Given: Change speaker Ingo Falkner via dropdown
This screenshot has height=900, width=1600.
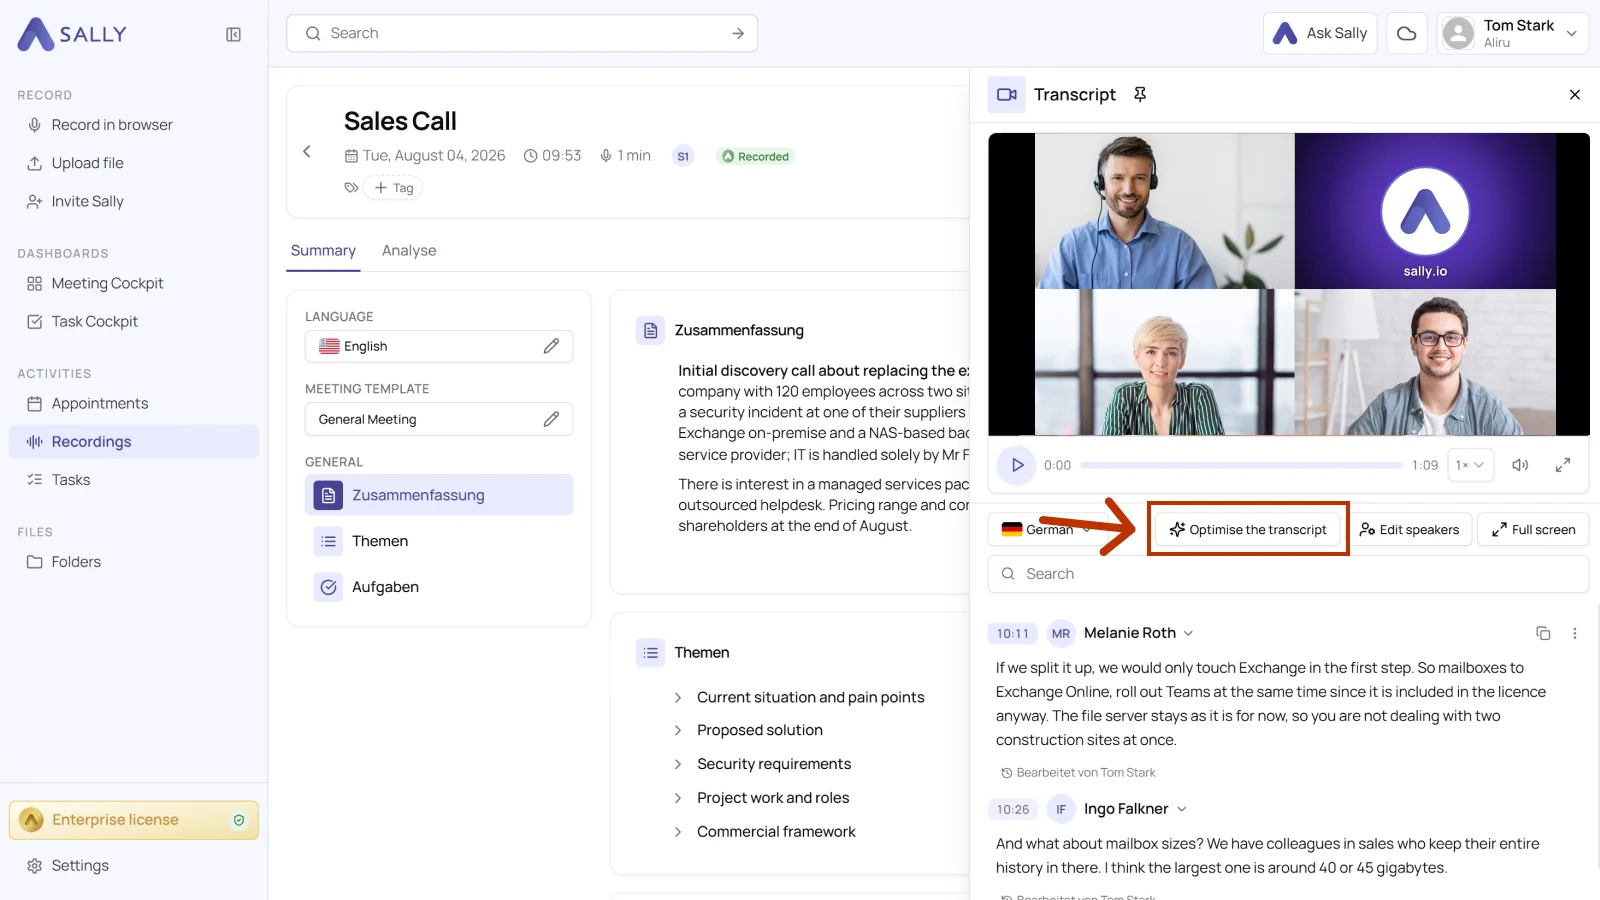Looking at the screenshot, I should (1181, 809).
